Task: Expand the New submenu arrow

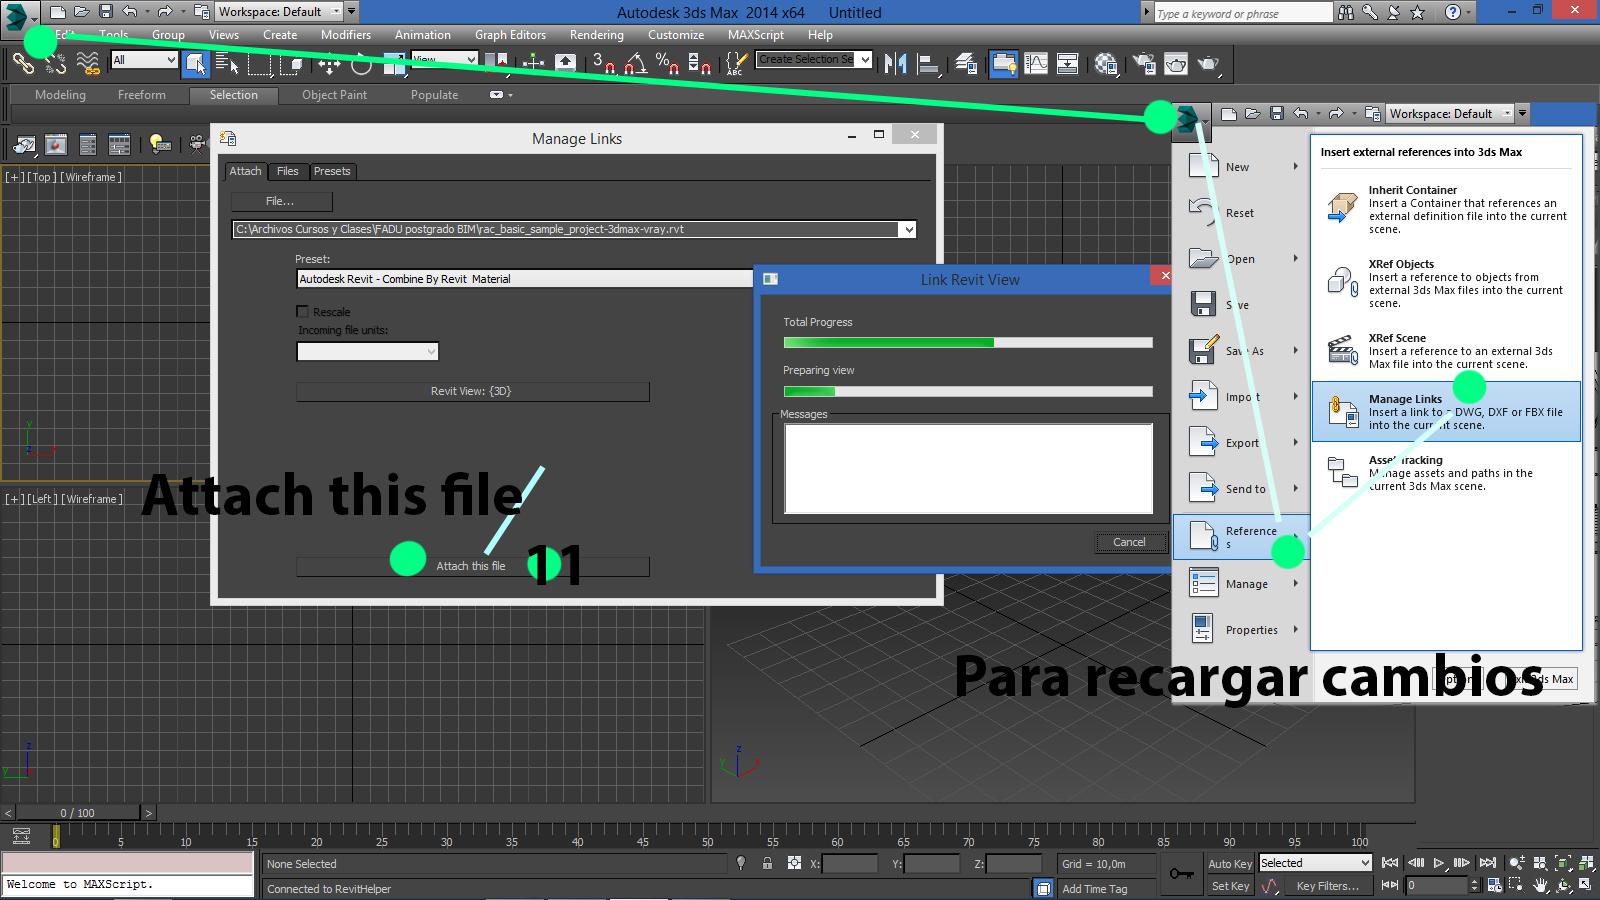Action: (x=1295, y=167)
